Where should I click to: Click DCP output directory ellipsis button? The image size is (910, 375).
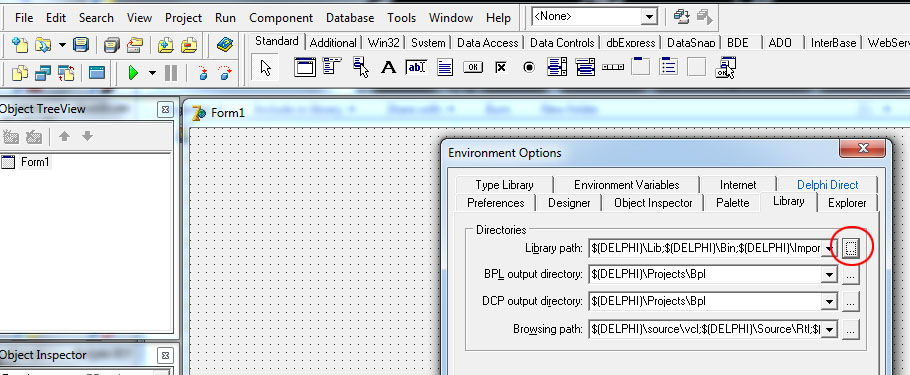(x=850, y=302)
